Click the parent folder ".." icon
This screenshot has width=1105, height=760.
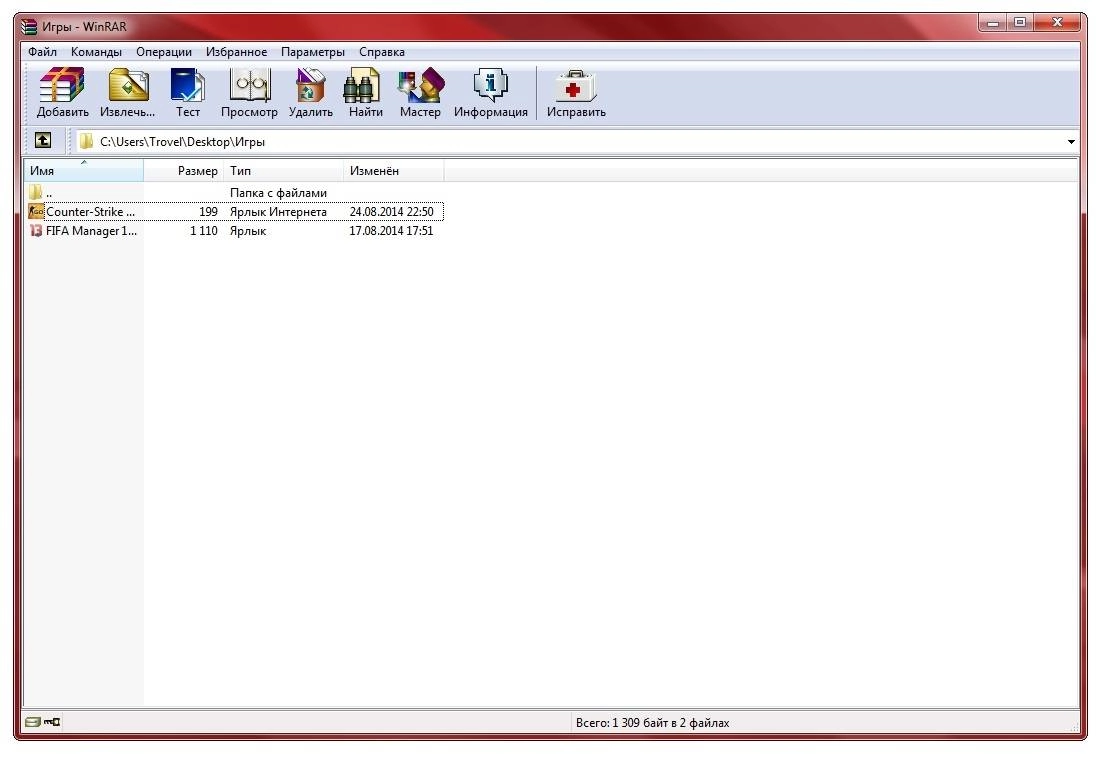click(x=36, y=192)
